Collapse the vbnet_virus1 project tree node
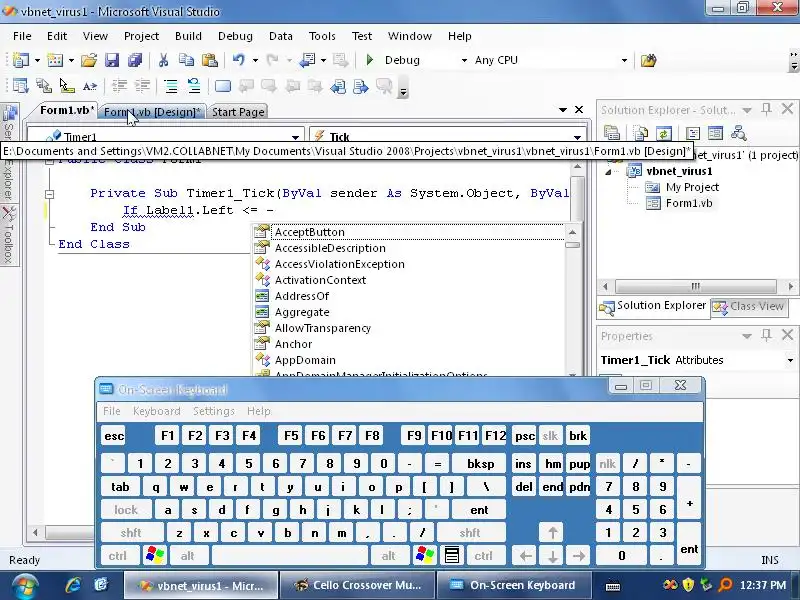Viewport: 800px width, 600px height. [x=608, y=172]
